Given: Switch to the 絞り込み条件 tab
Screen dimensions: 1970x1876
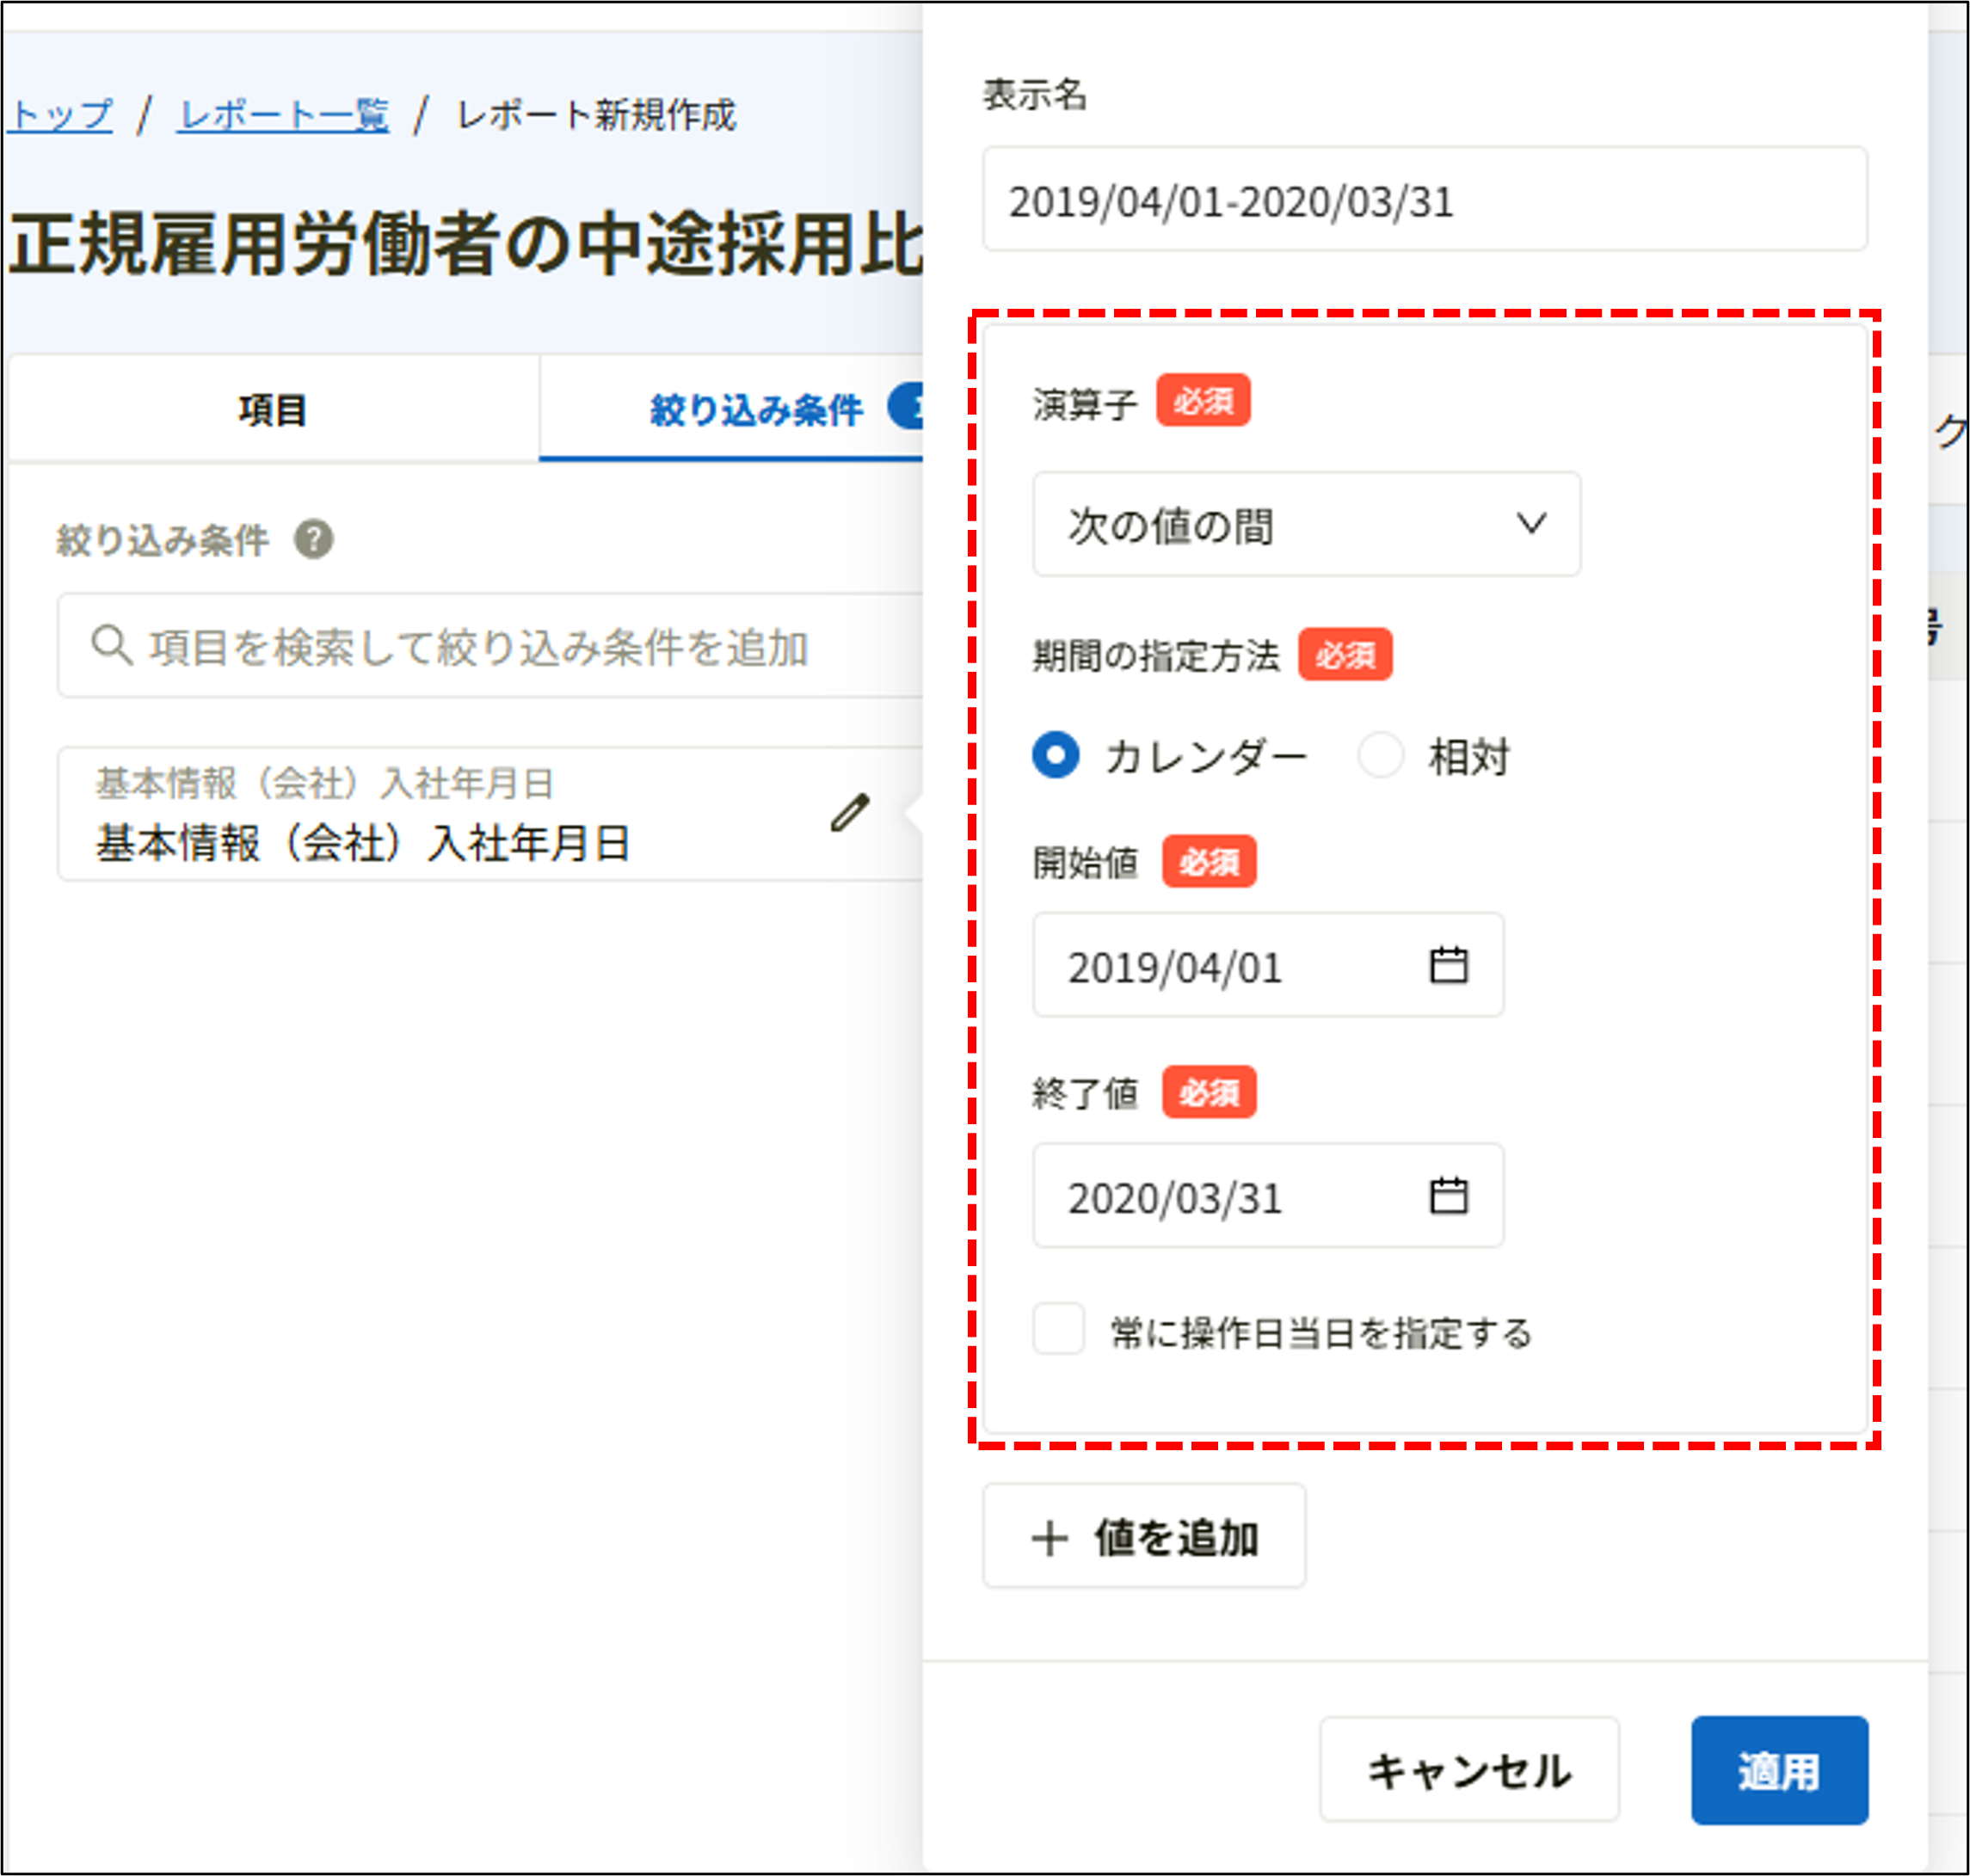Looking at the screenshot, I should [757, 406].
